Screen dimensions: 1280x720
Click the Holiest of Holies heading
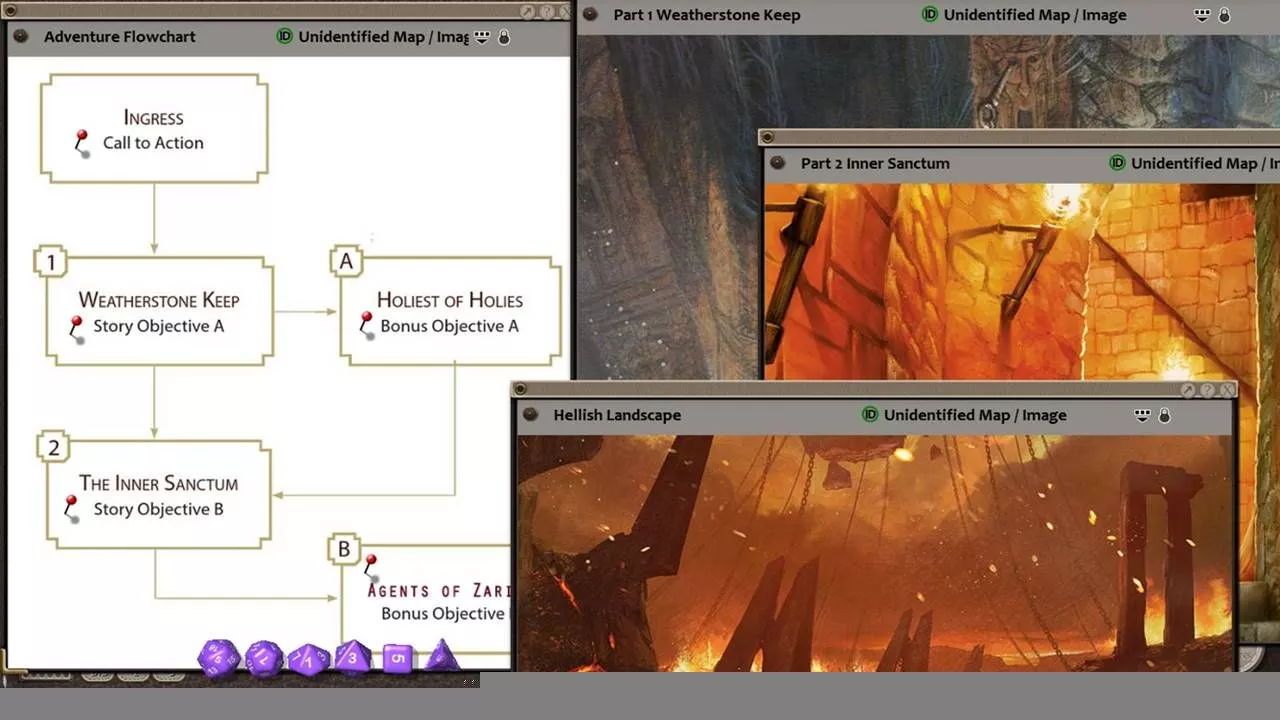[450, 300]
